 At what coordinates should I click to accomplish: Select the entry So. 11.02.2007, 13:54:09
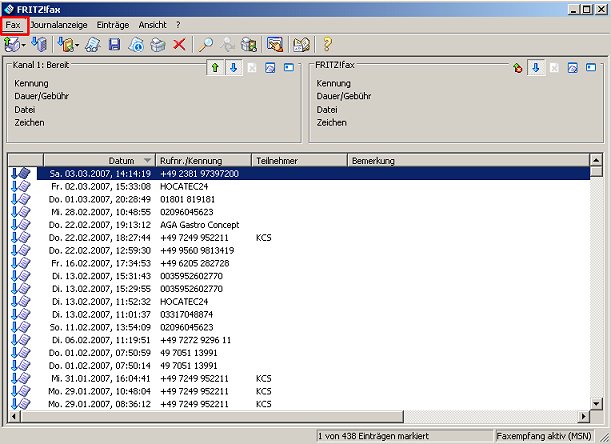pos(299,327)
